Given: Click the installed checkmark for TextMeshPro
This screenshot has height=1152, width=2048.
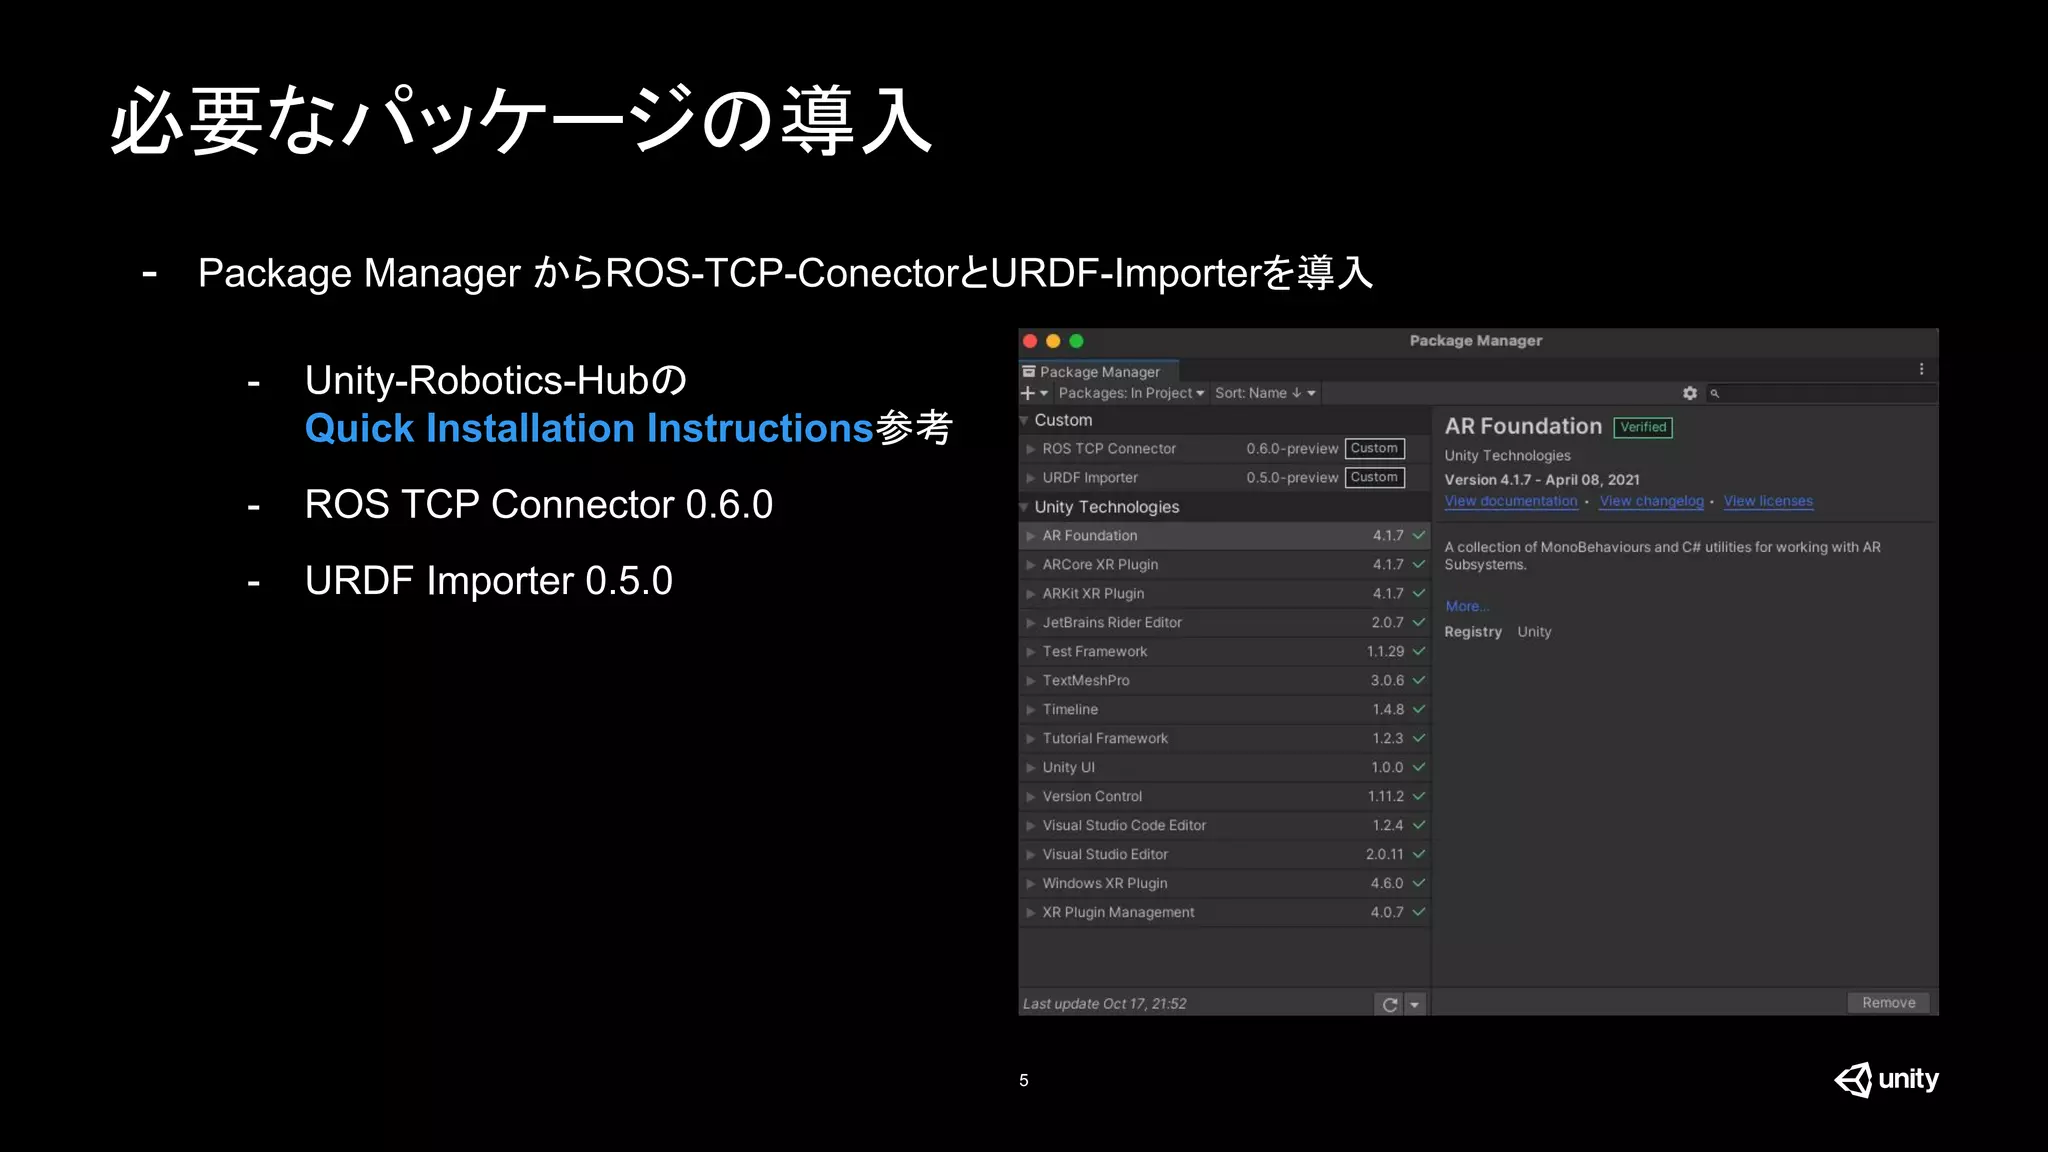Looking at the screenshot, I should click(x=1419, y=680).
